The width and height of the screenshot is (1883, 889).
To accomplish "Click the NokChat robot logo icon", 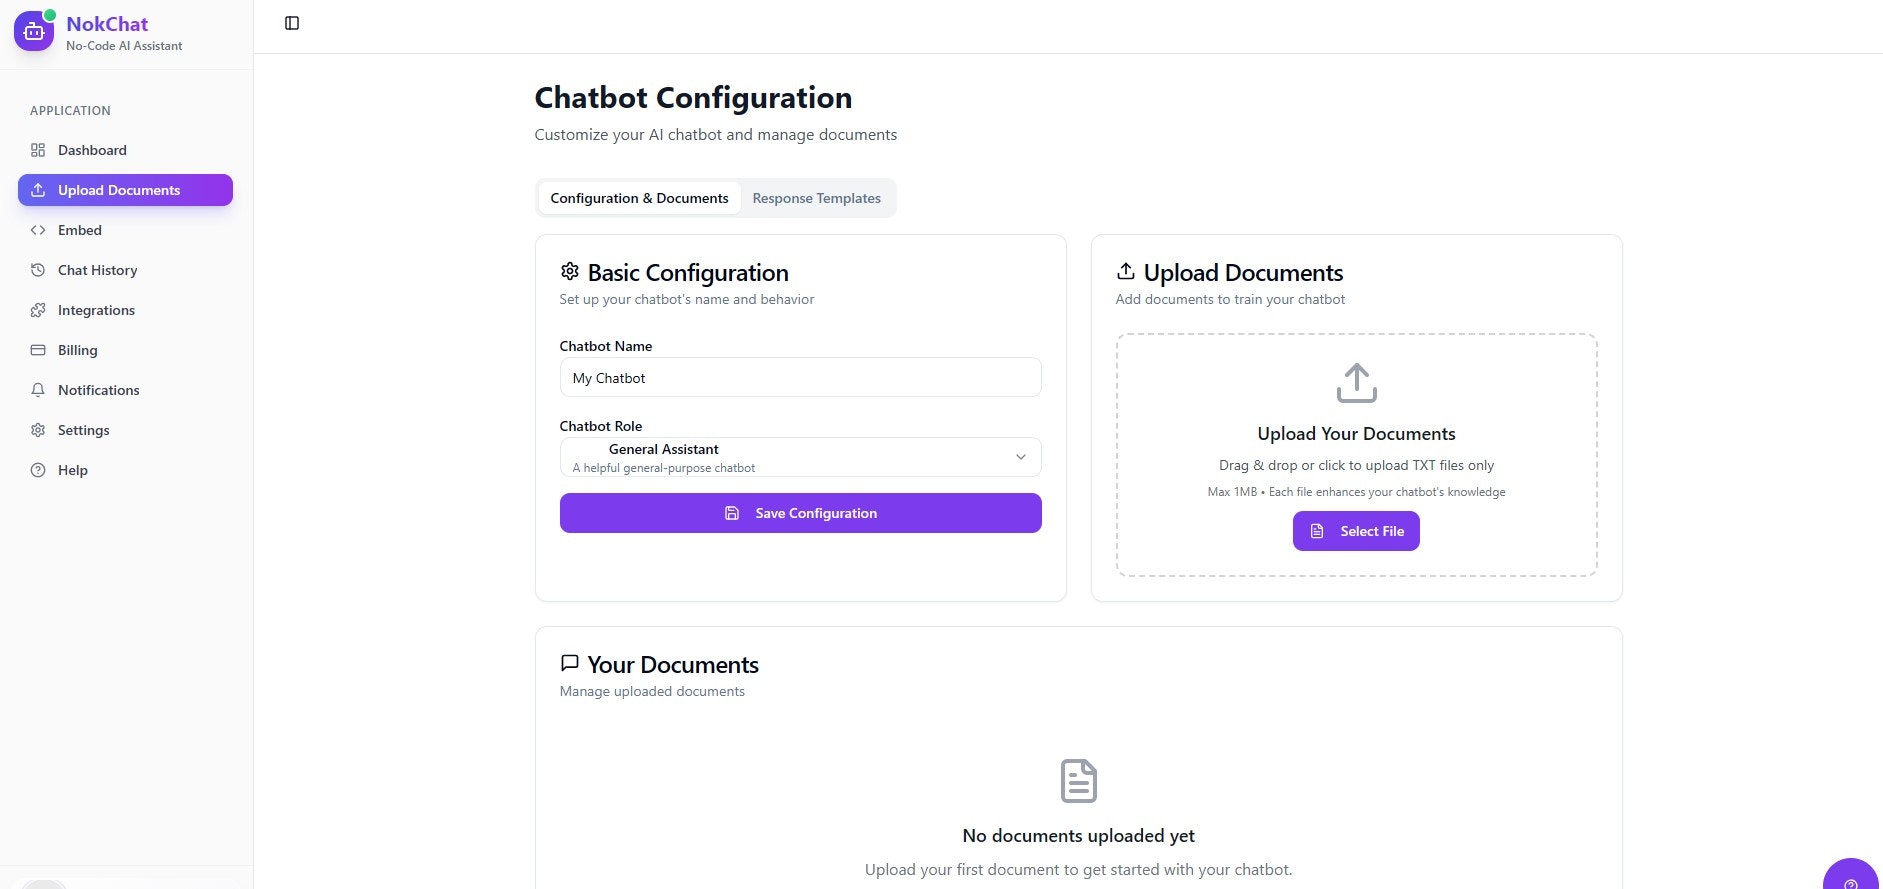I will (33, 31).
